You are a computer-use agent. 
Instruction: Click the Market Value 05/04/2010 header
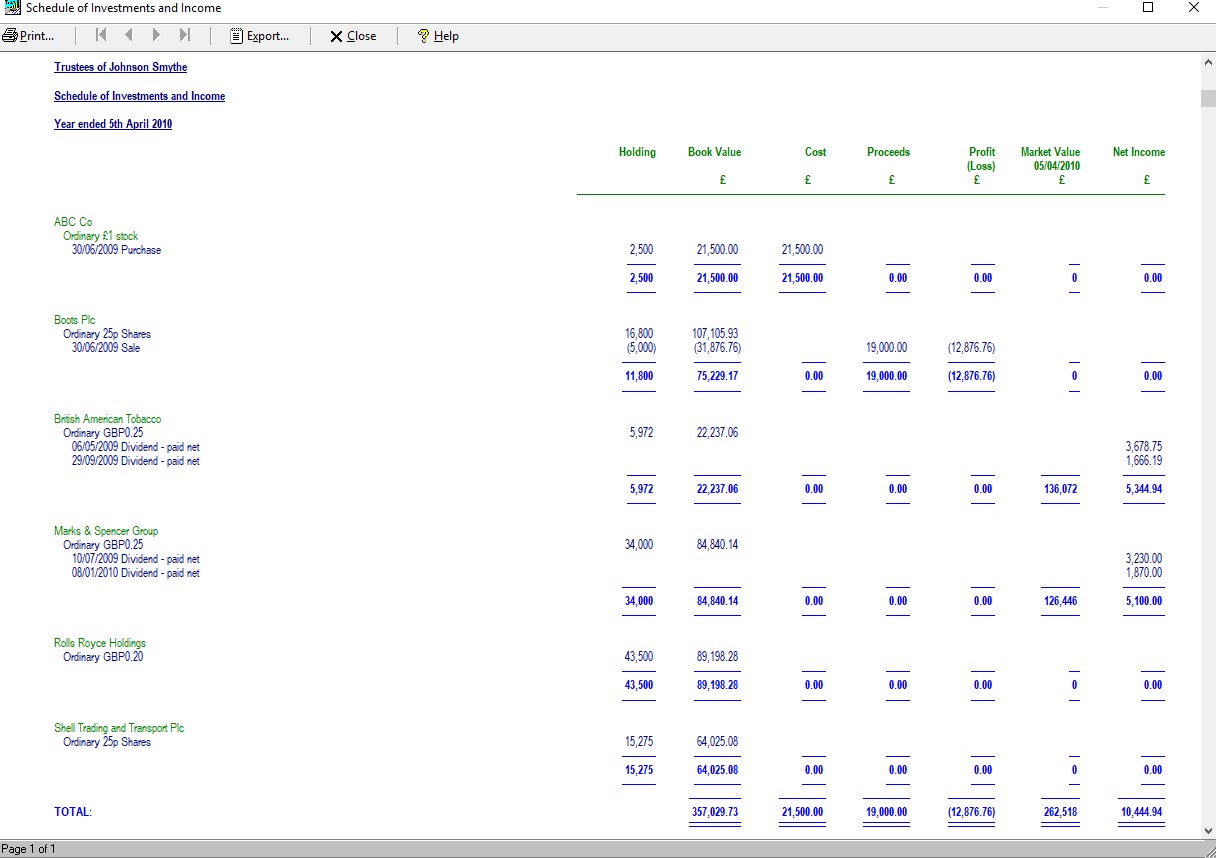(x=1050, y=159)
